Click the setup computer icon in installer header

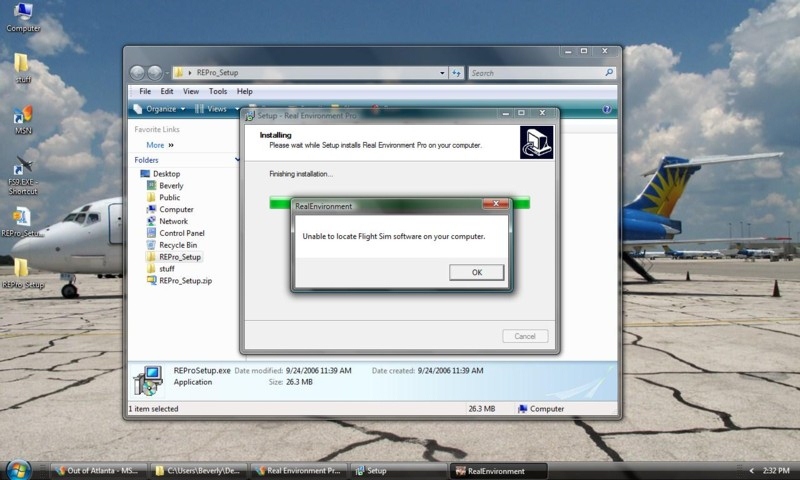click(x=536, y=142)
